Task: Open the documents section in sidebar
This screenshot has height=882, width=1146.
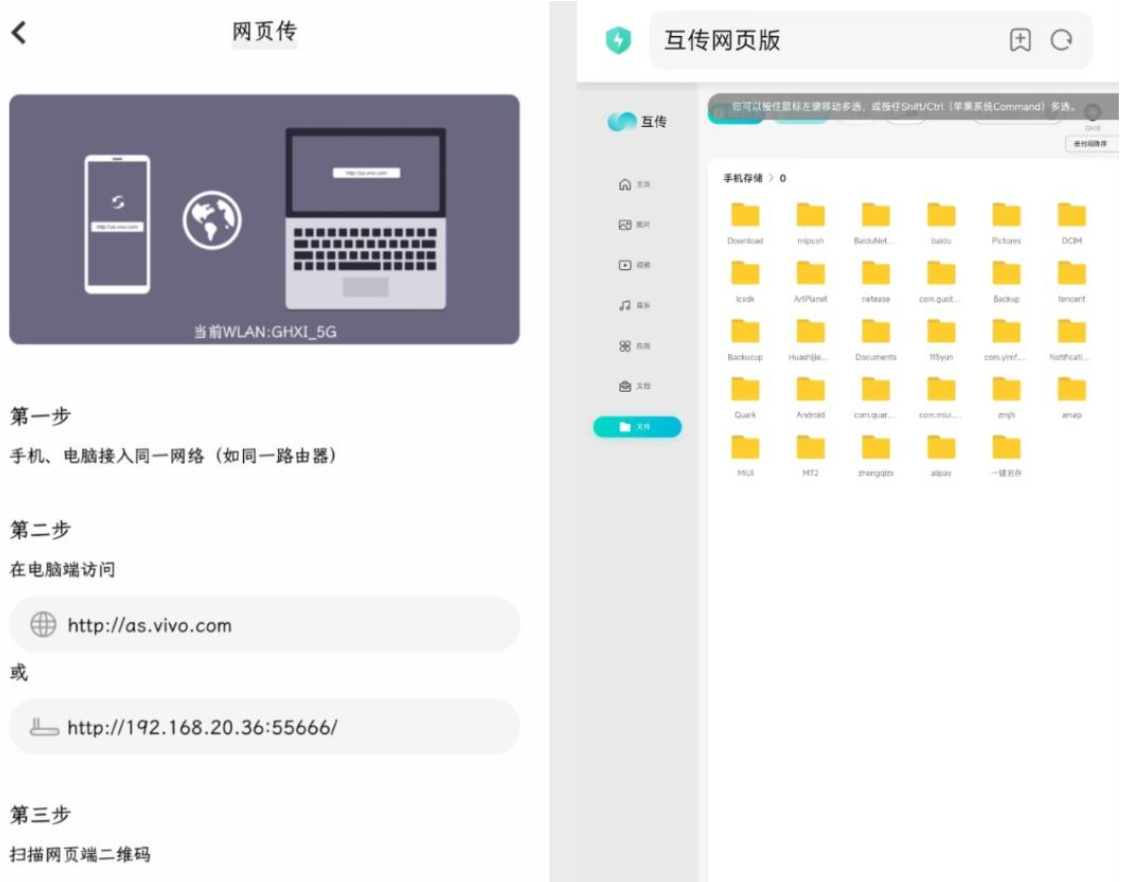Action: (x=634, y=386)
